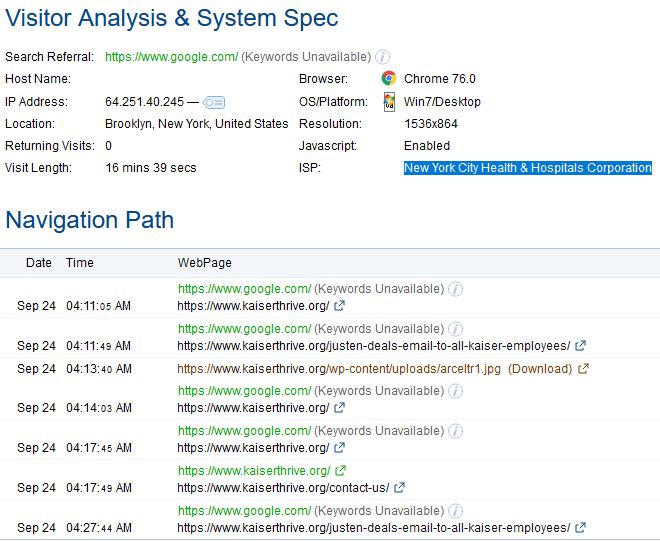
Task: Open green kaiserthrive.org referrer in 04:17:49 row
Action: (x=254, y=471)
